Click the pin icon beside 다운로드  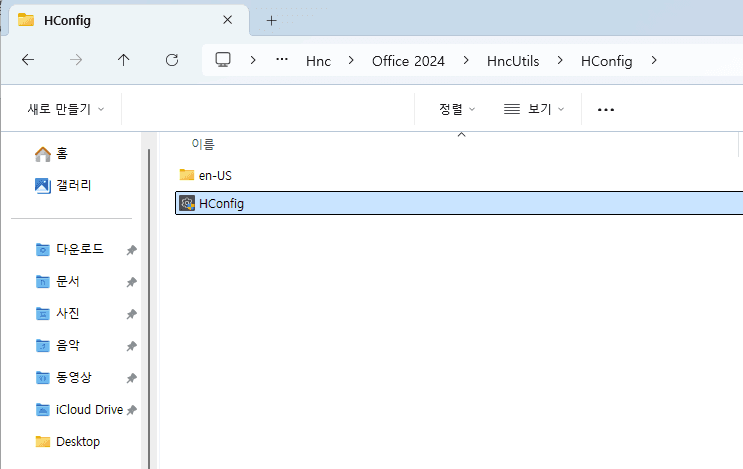point(131,250)
